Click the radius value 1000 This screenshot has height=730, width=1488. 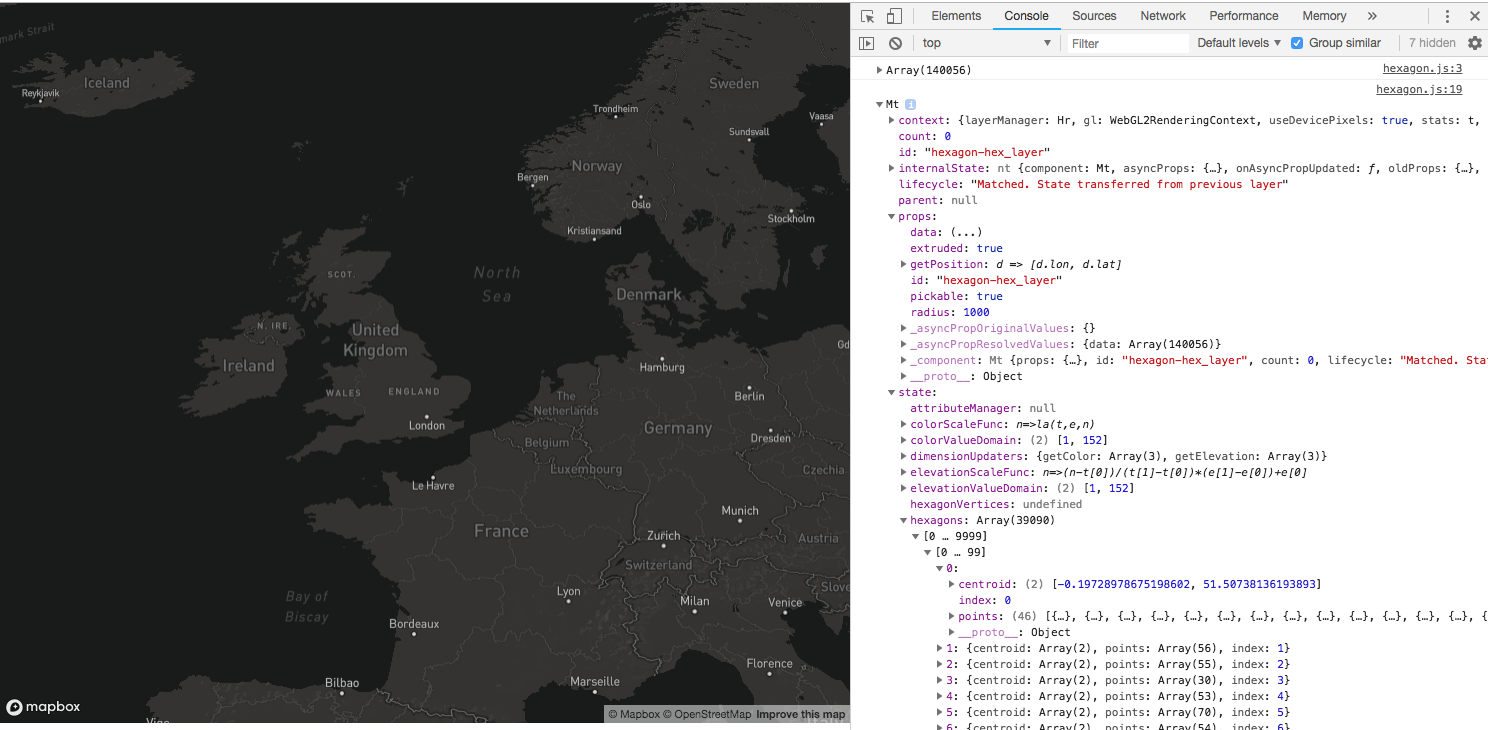[976, 312]
